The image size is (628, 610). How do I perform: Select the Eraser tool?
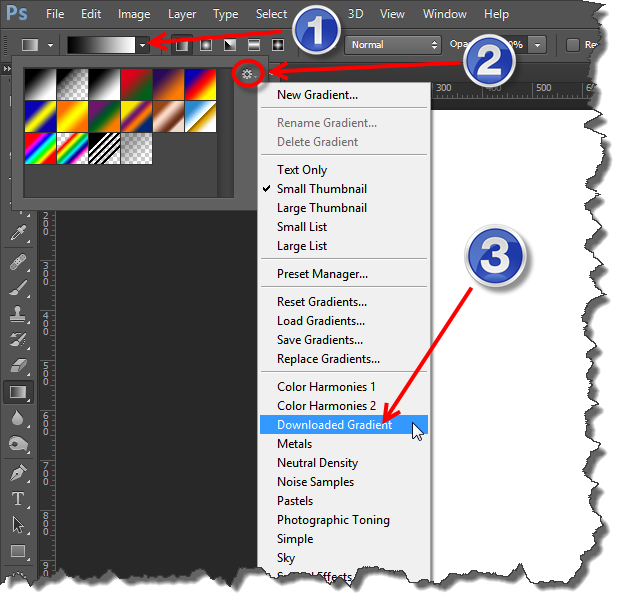coord(18,366)
